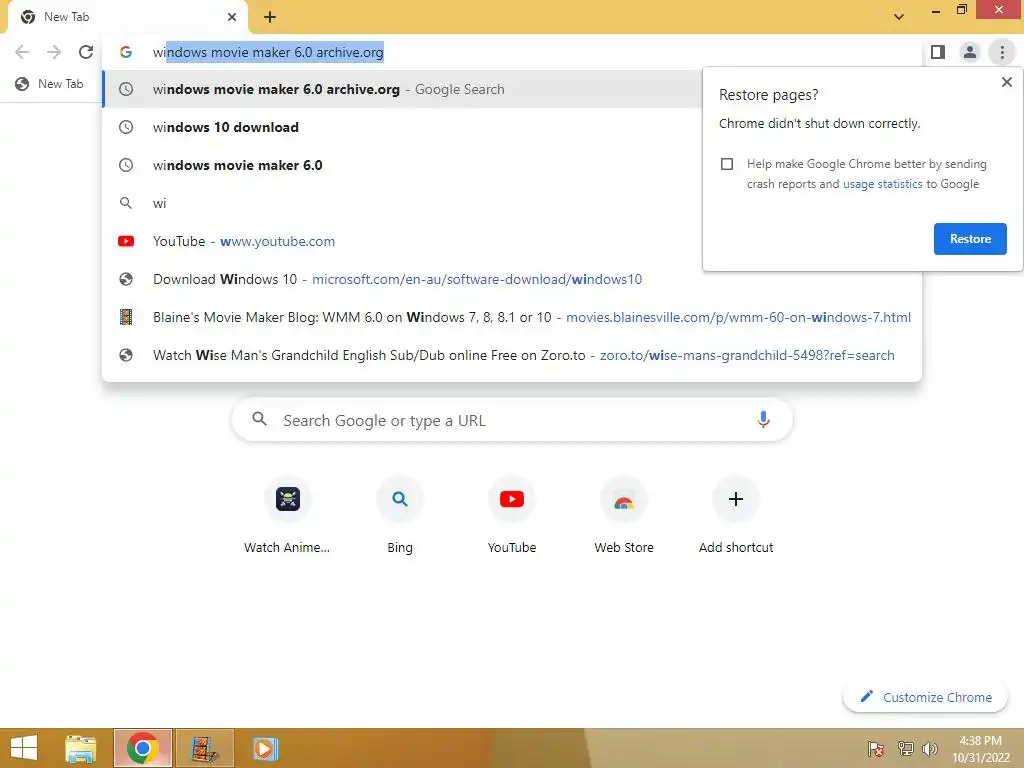Open the tab search chevron in title bar

point(899,17)
